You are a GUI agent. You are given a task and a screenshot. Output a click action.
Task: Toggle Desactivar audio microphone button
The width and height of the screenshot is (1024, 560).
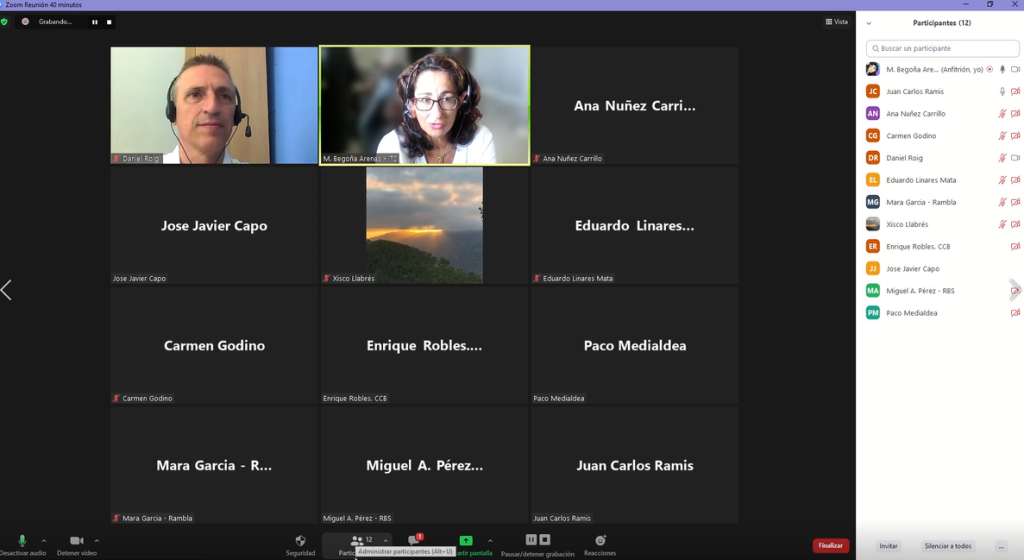click(x=22, y=541)
